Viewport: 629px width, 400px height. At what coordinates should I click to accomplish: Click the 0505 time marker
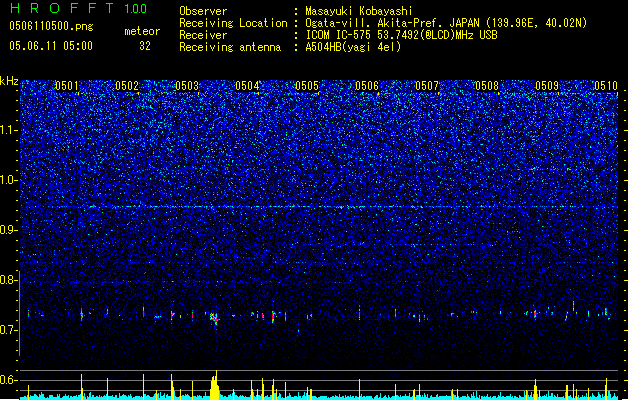[307, 86]
